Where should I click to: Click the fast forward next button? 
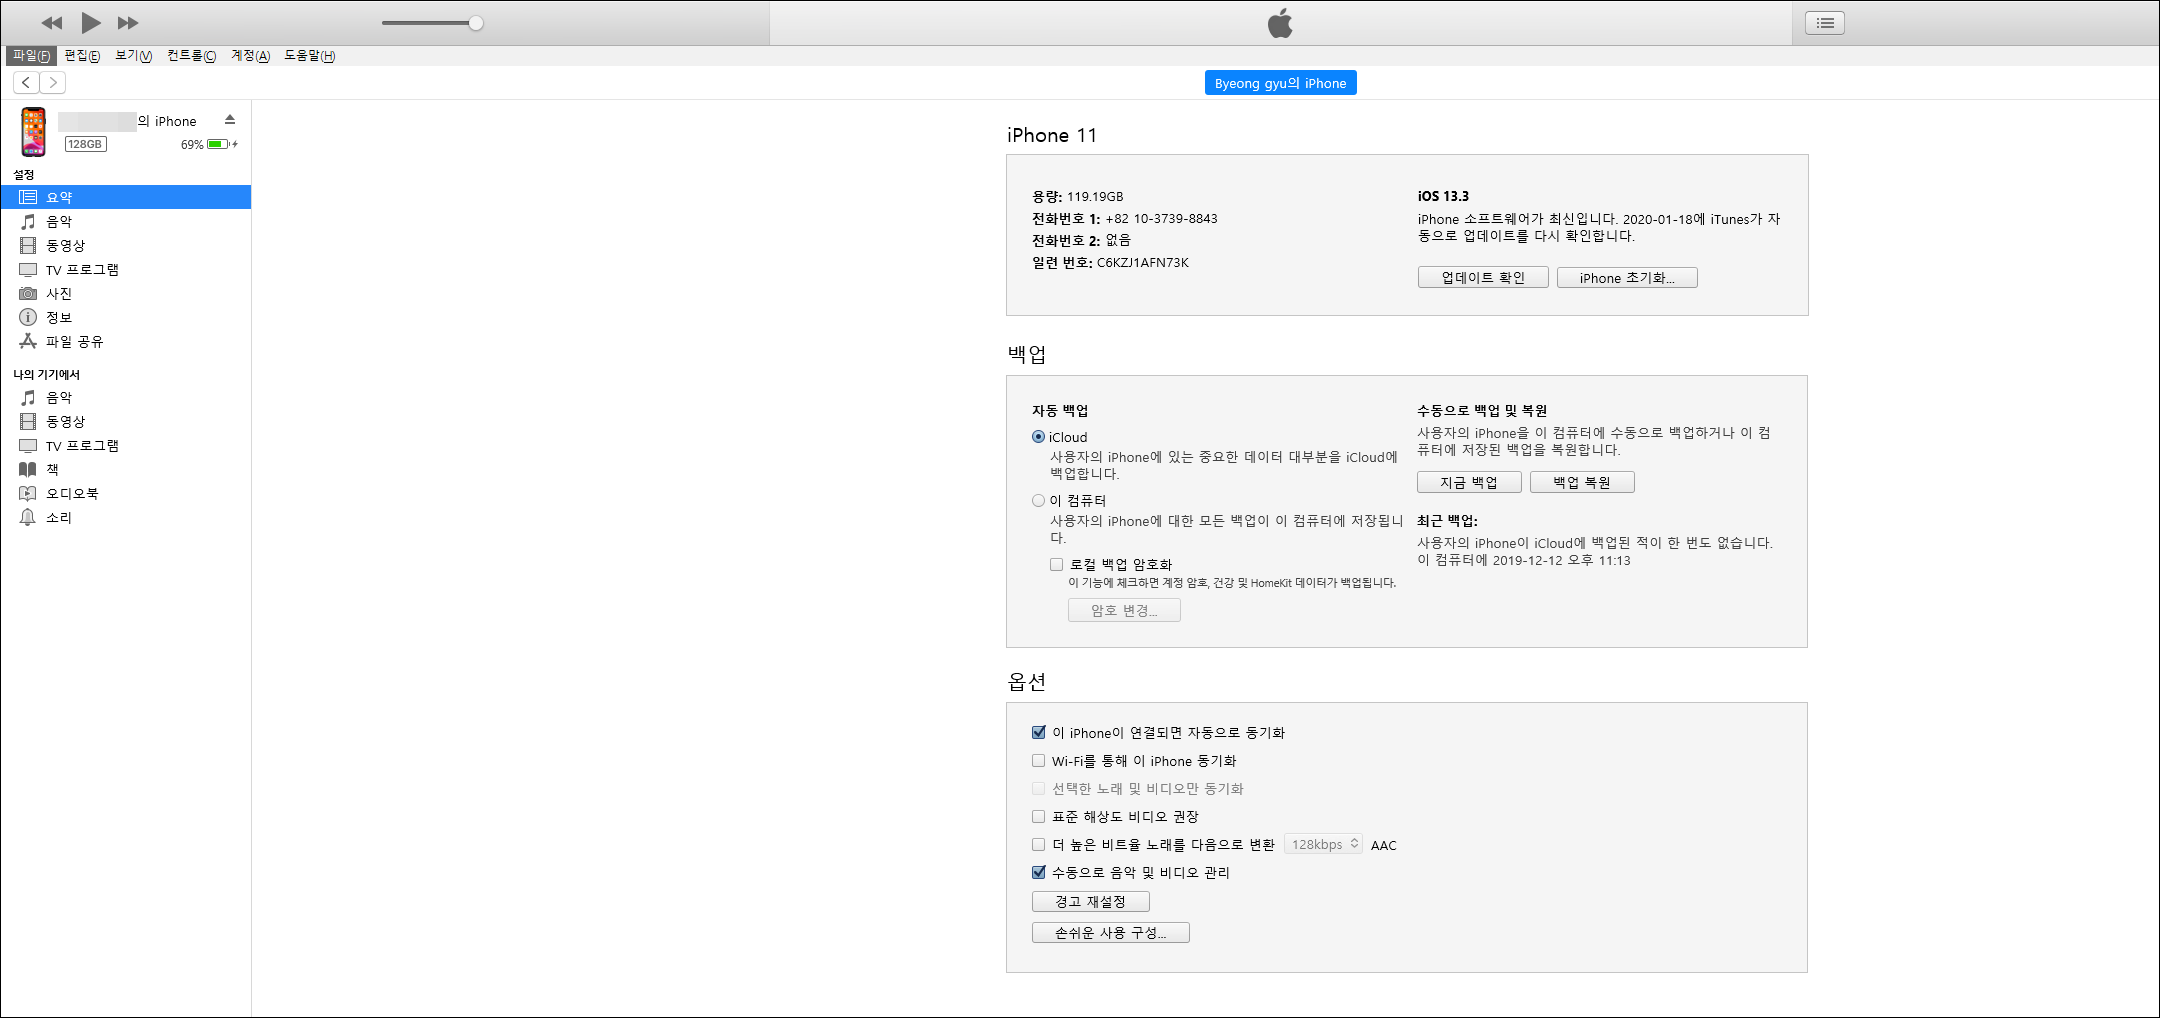128,23
